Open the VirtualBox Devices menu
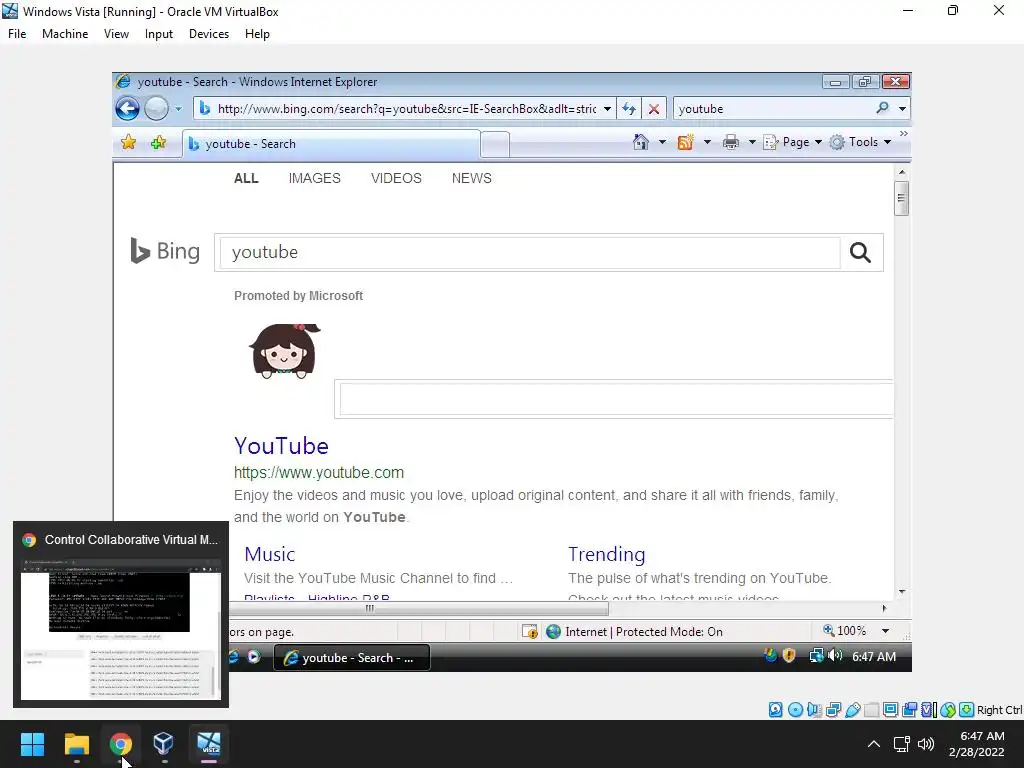 209,34
